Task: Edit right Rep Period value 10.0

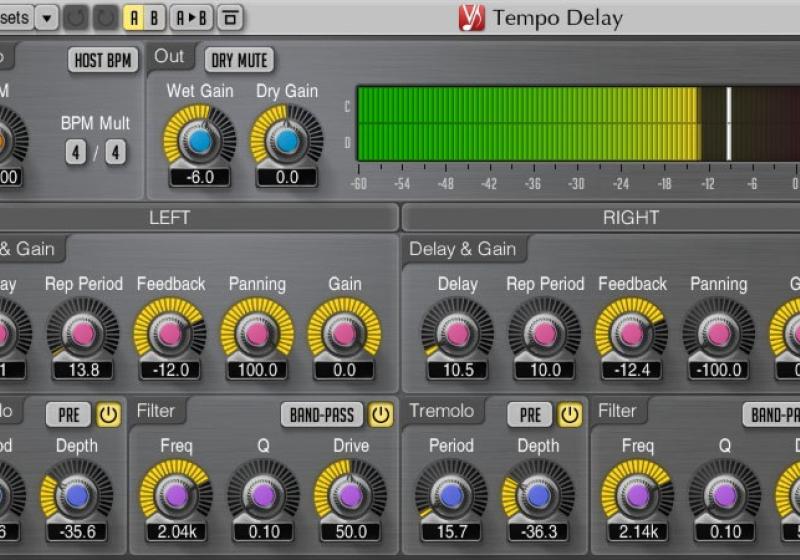Action: [544, 370]
